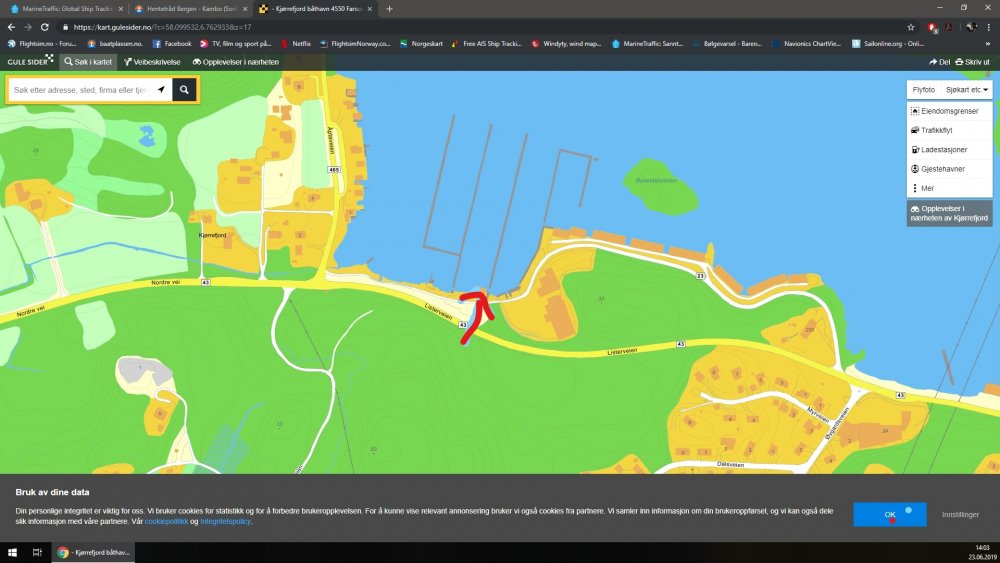
Task: Open the Sailonline.org bookmark
Action: click(888, 43)
